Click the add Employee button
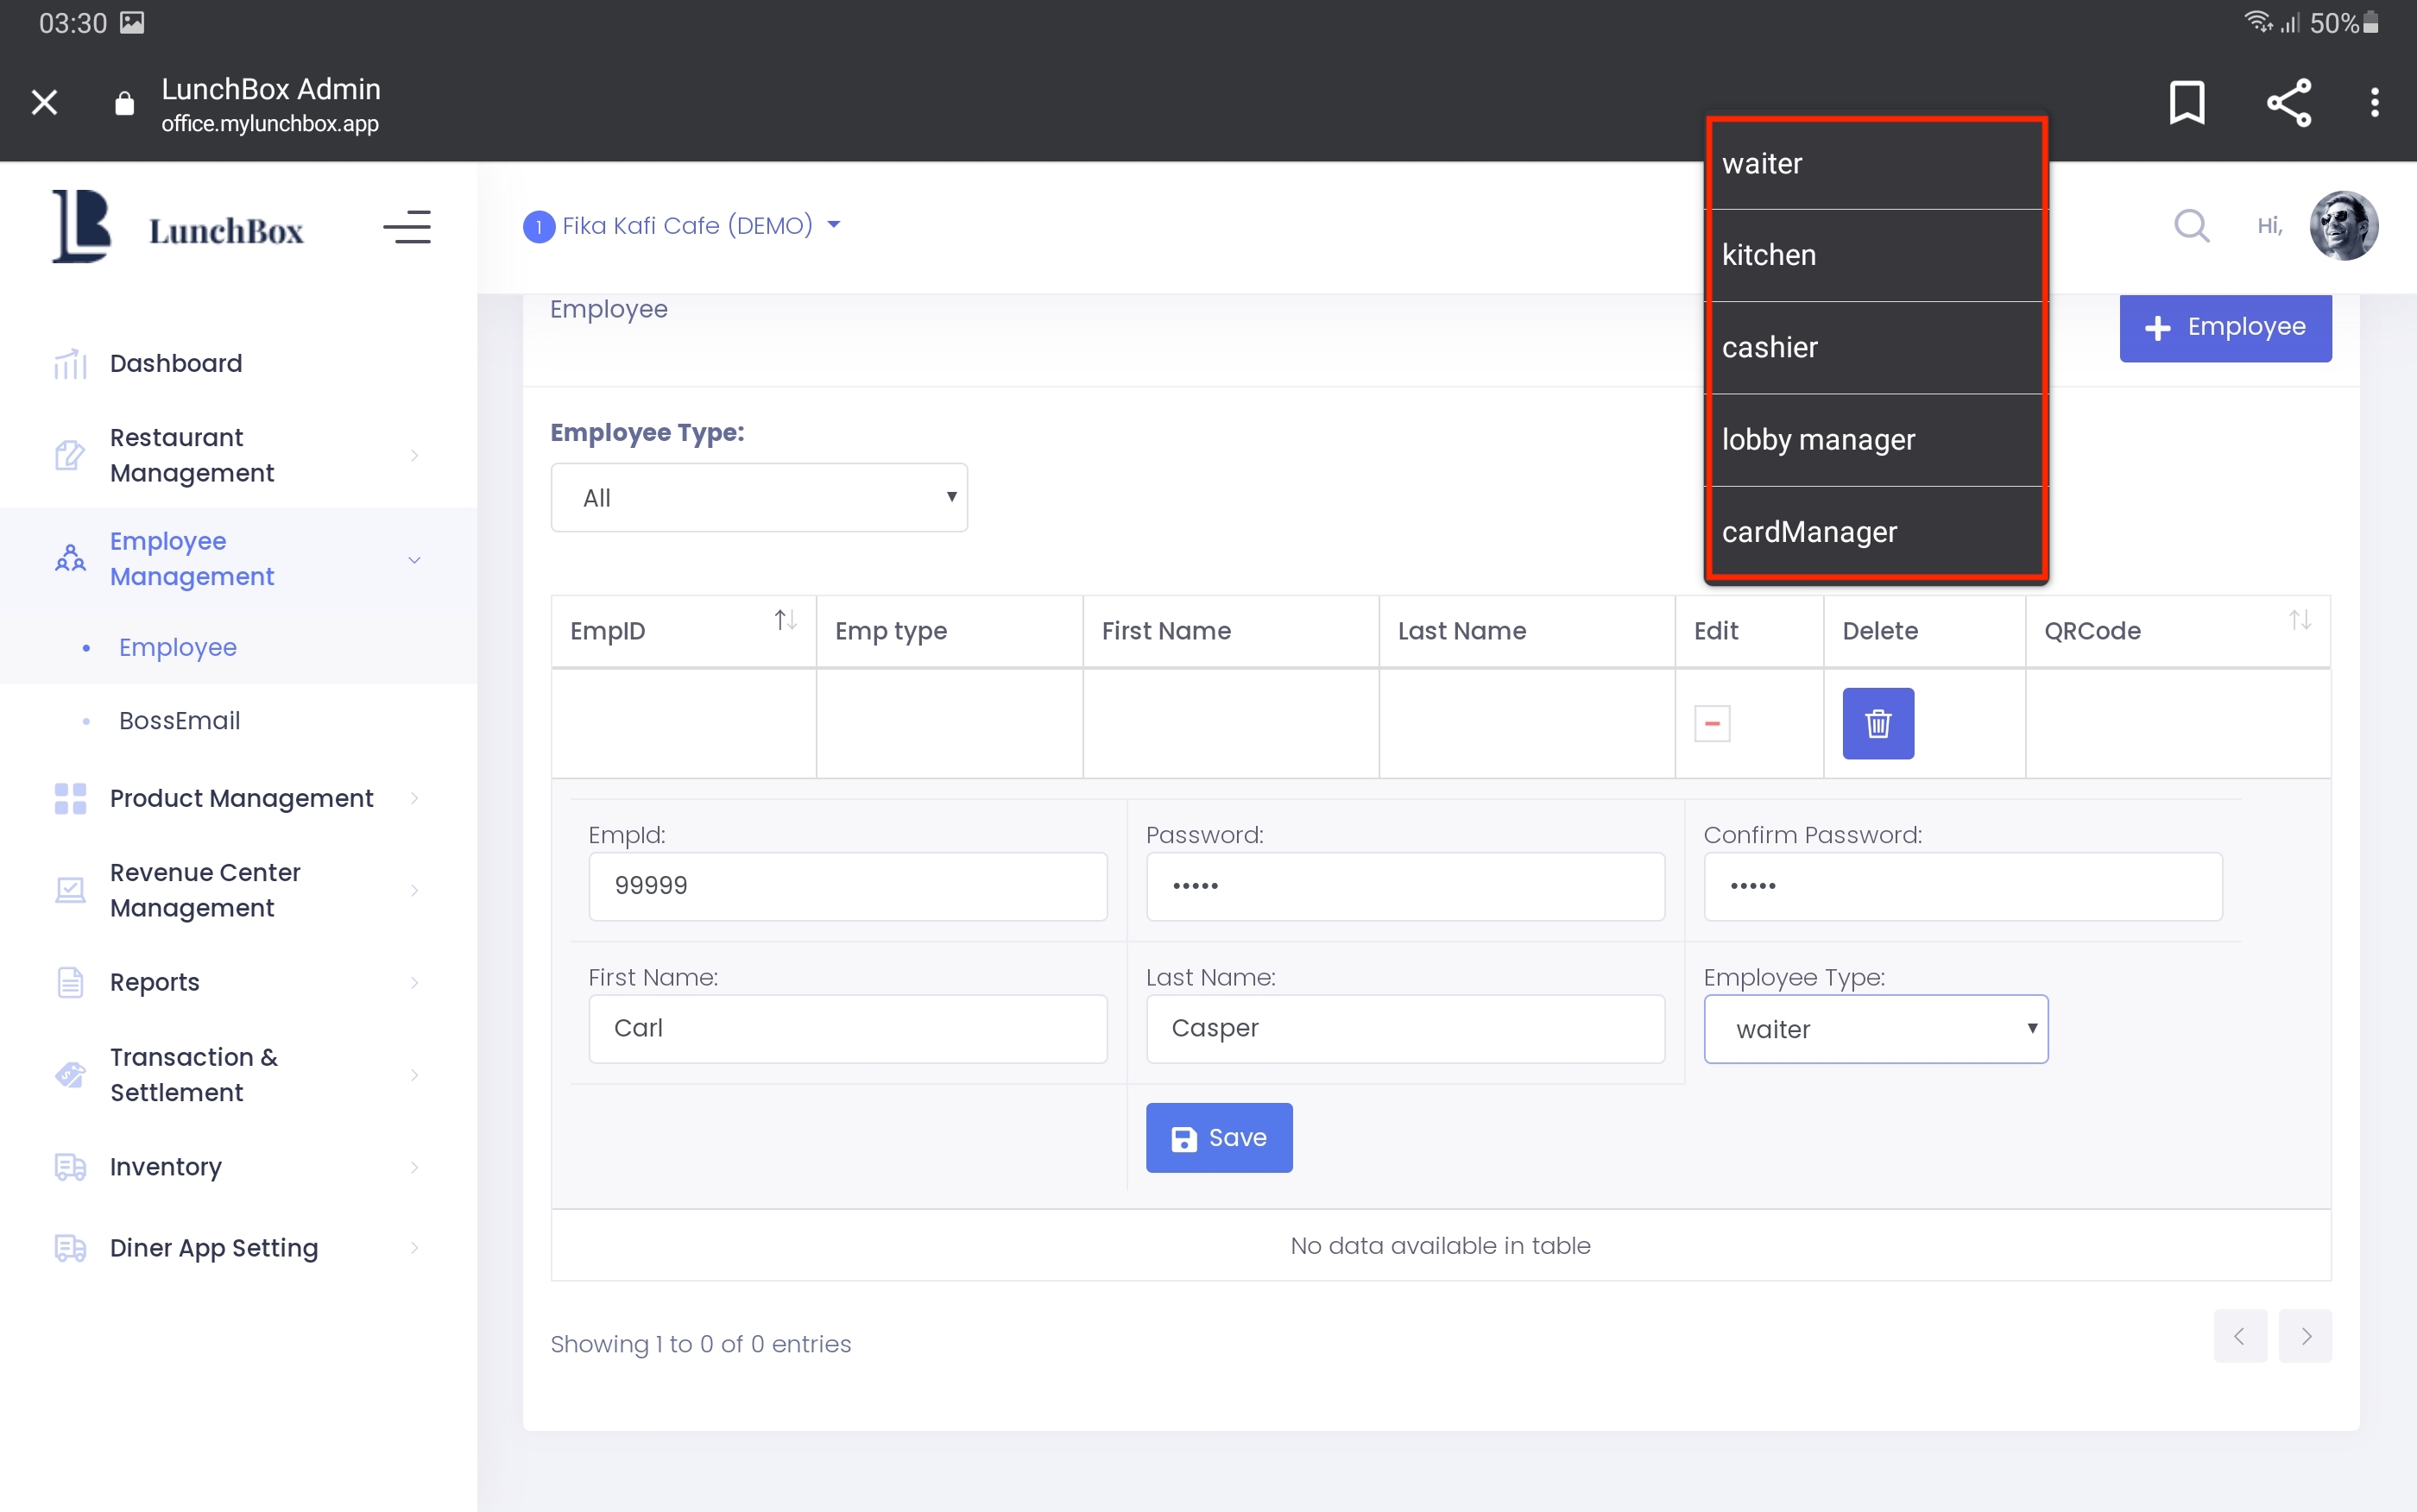 [x=2224, y=327]
